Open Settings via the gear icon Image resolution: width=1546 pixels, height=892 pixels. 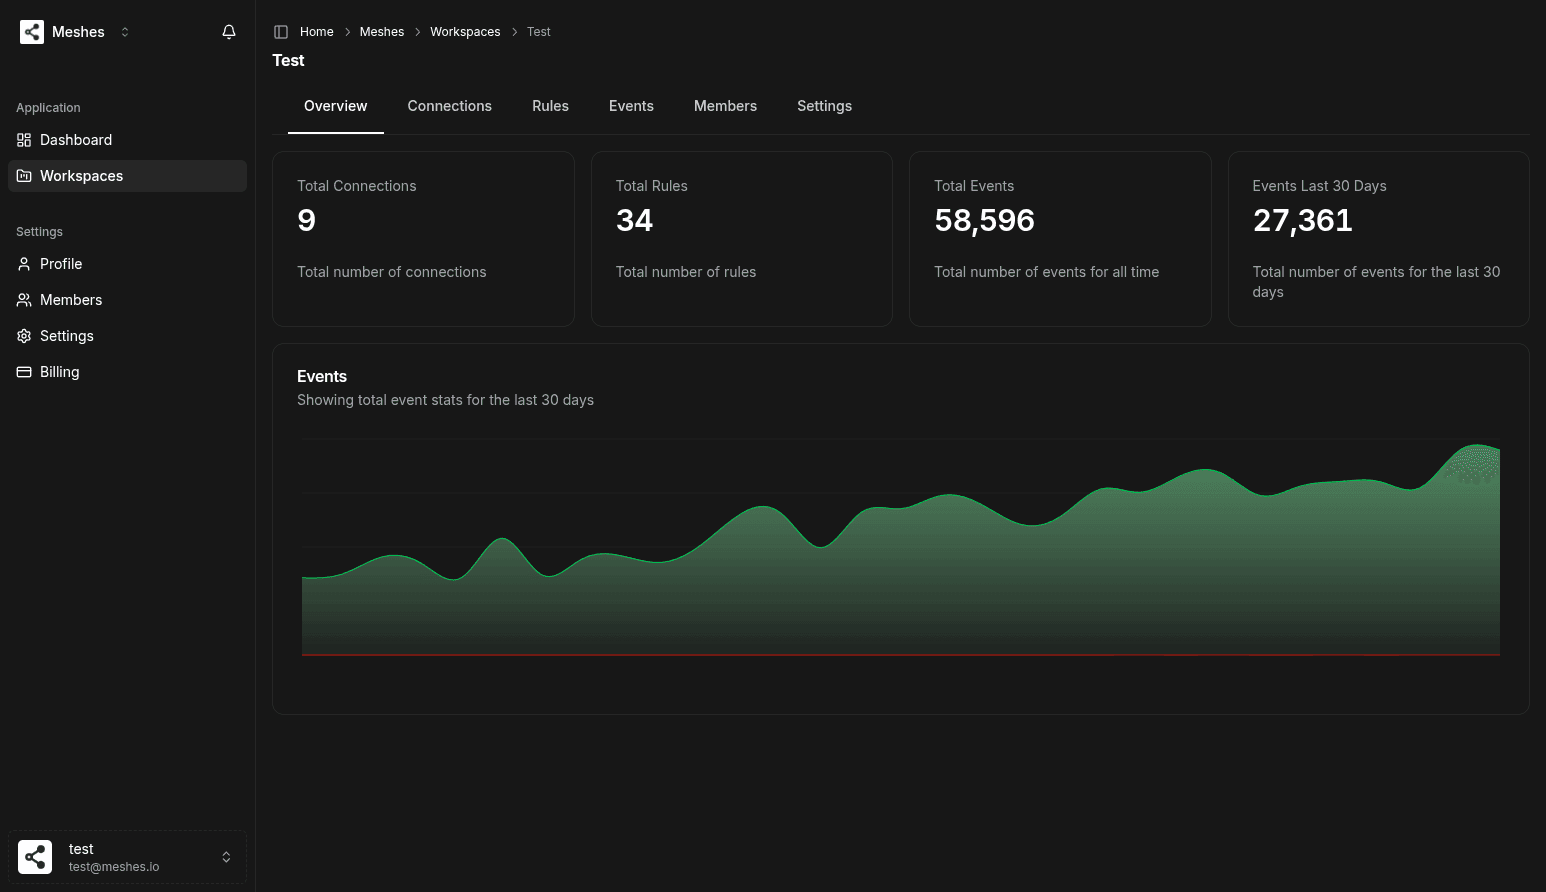click(24, 336)
